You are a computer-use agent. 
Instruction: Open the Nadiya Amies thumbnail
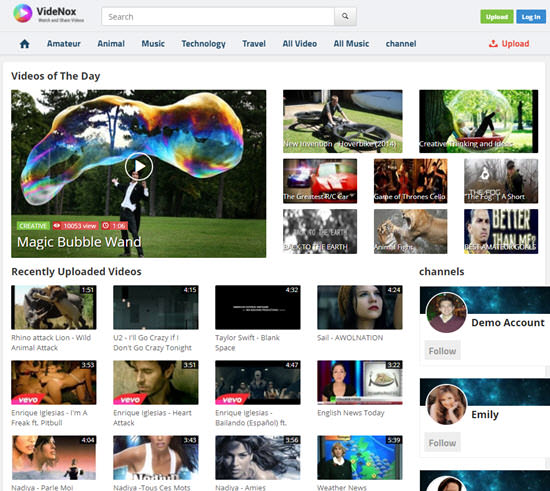pyautogui.click(x=258, y=458)
